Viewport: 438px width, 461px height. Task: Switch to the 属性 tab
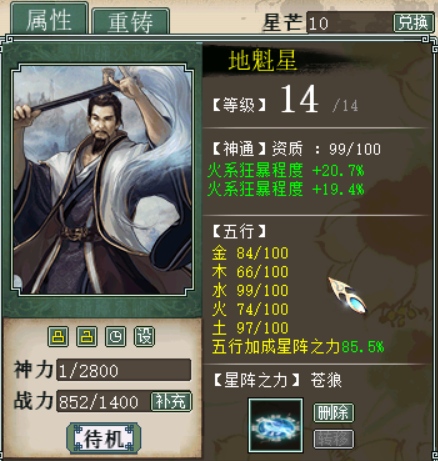49,19
